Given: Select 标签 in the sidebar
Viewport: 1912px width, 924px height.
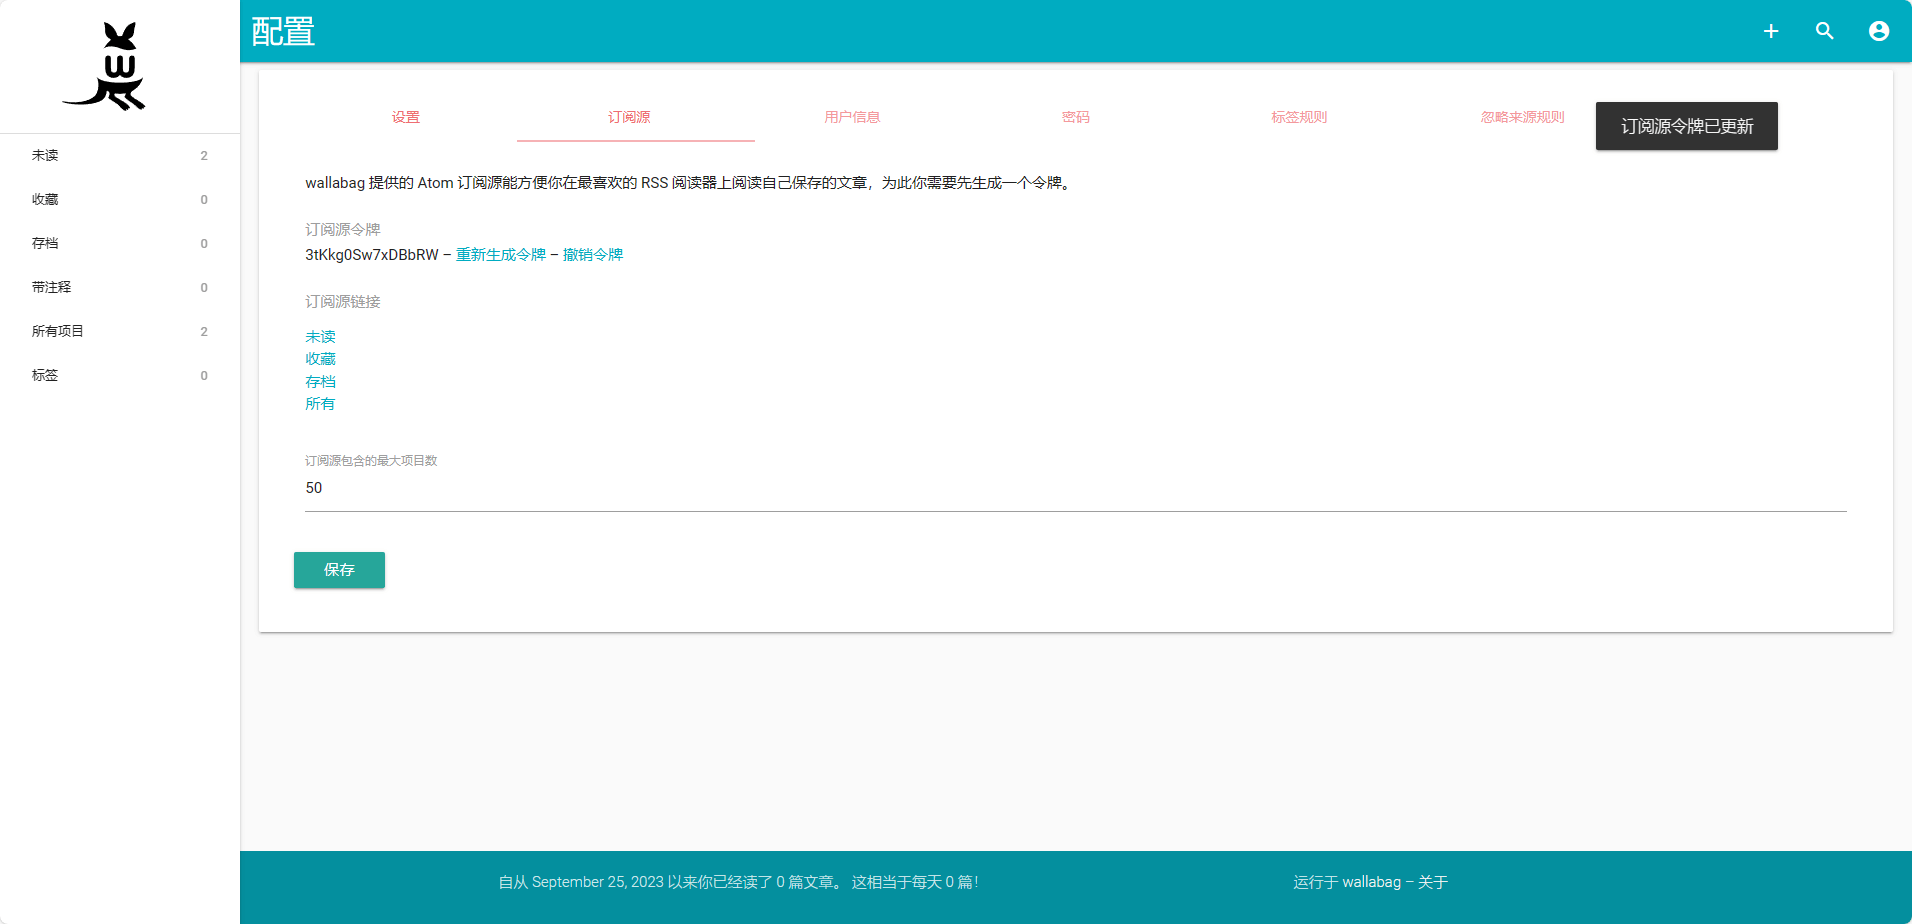Looking at the screenshot, I should pos(45,375).
